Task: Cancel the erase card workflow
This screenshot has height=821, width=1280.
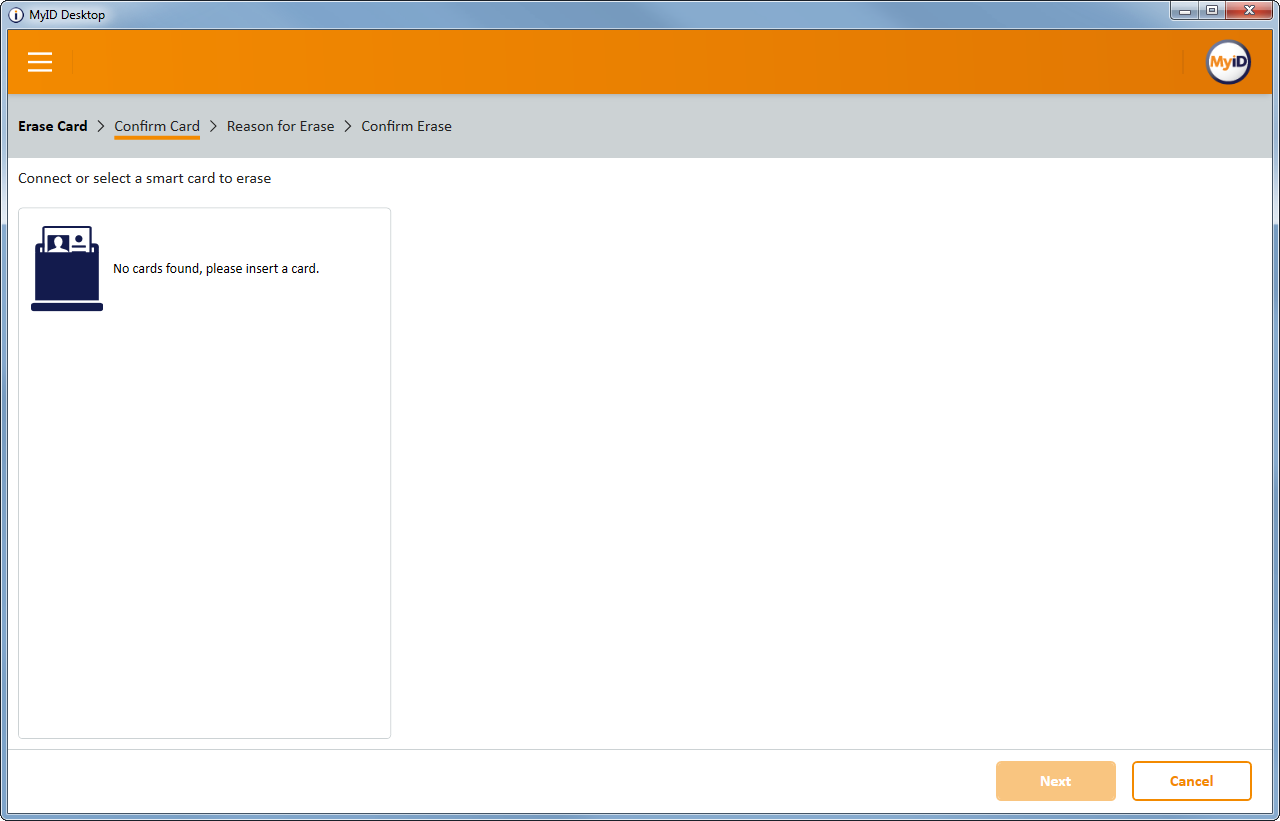Action: coord(1191,781)
